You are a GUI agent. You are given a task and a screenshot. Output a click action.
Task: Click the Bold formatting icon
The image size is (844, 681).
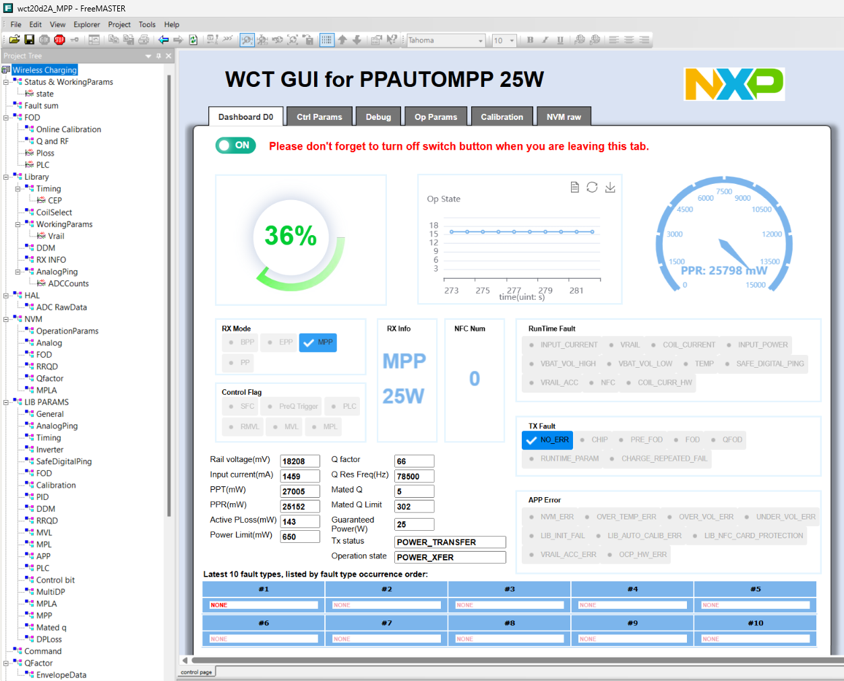click(x=530, y=40)
